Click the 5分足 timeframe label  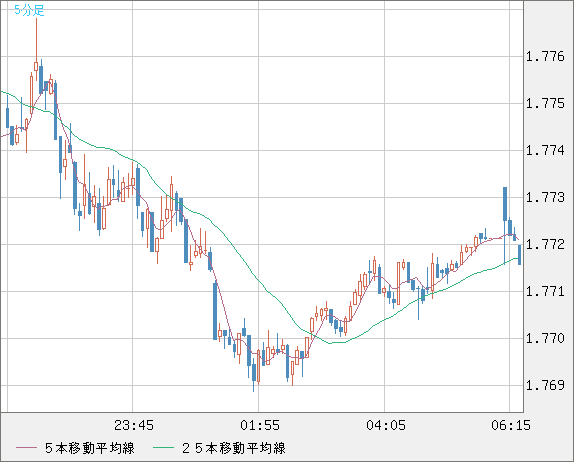[29, 10]
